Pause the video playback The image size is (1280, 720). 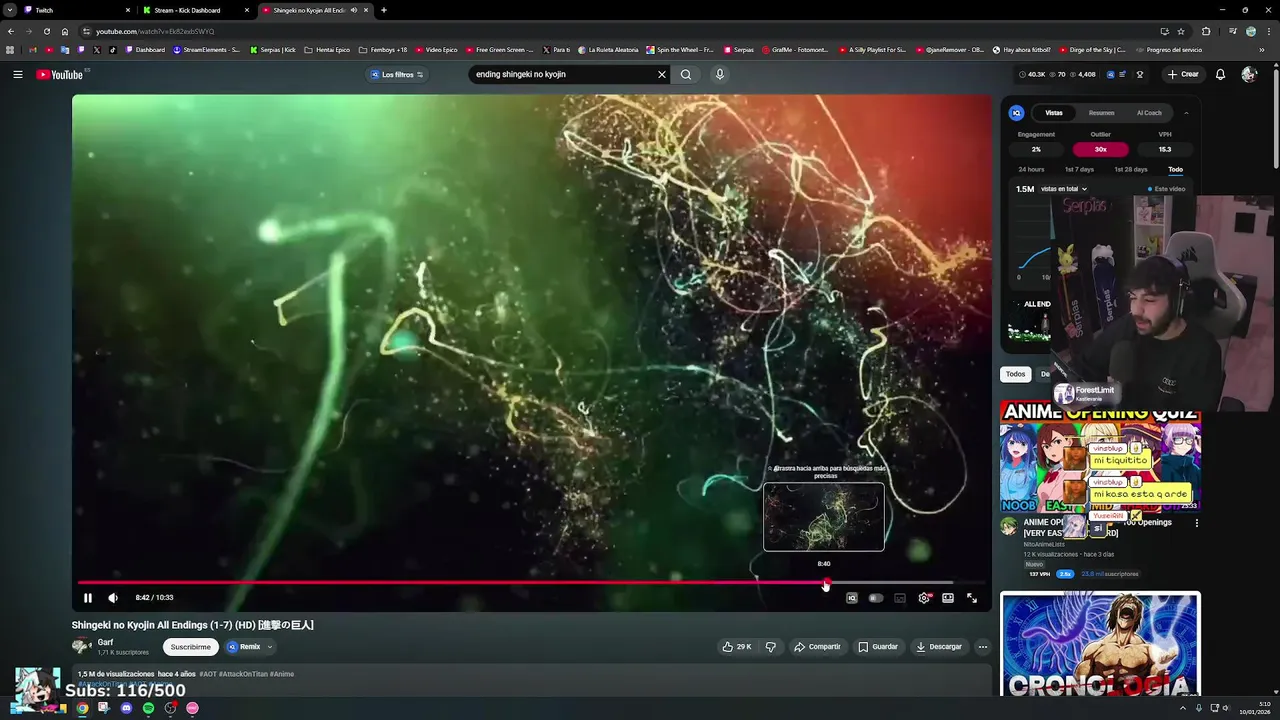click(88, 598)
